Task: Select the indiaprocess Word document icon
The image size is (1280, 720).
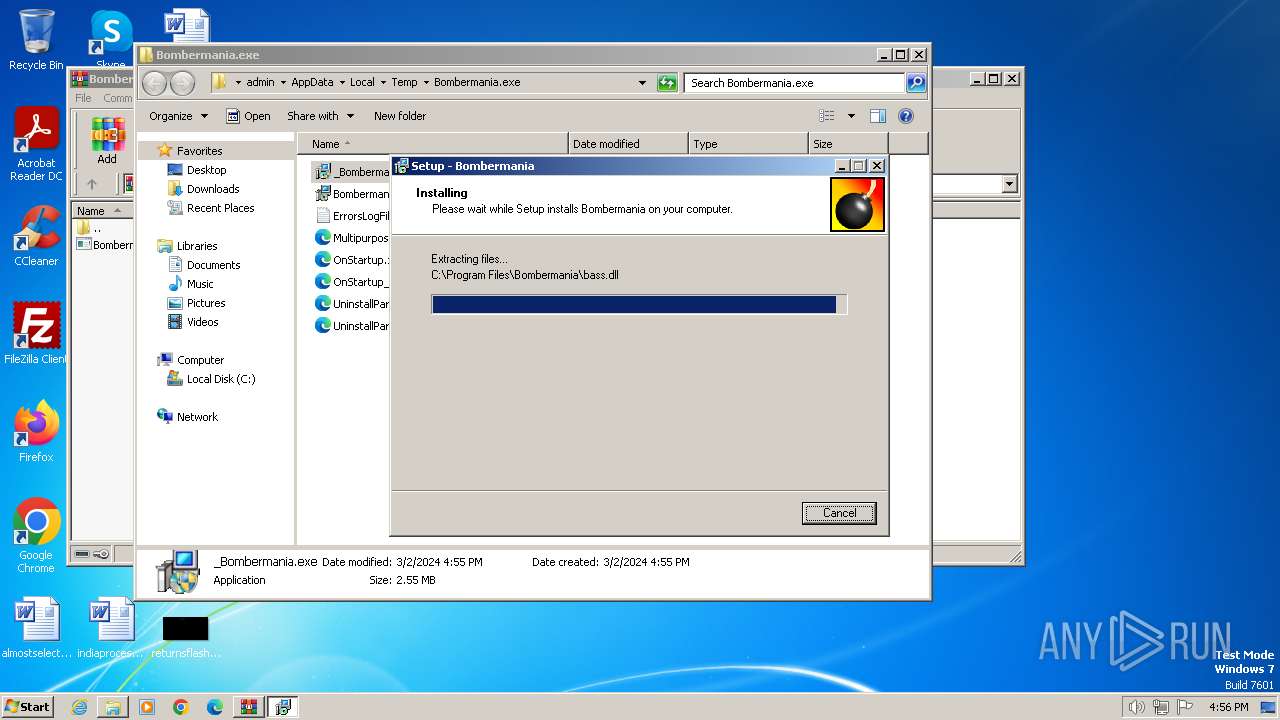Action: pyautogui.click(x=111, y=628)
